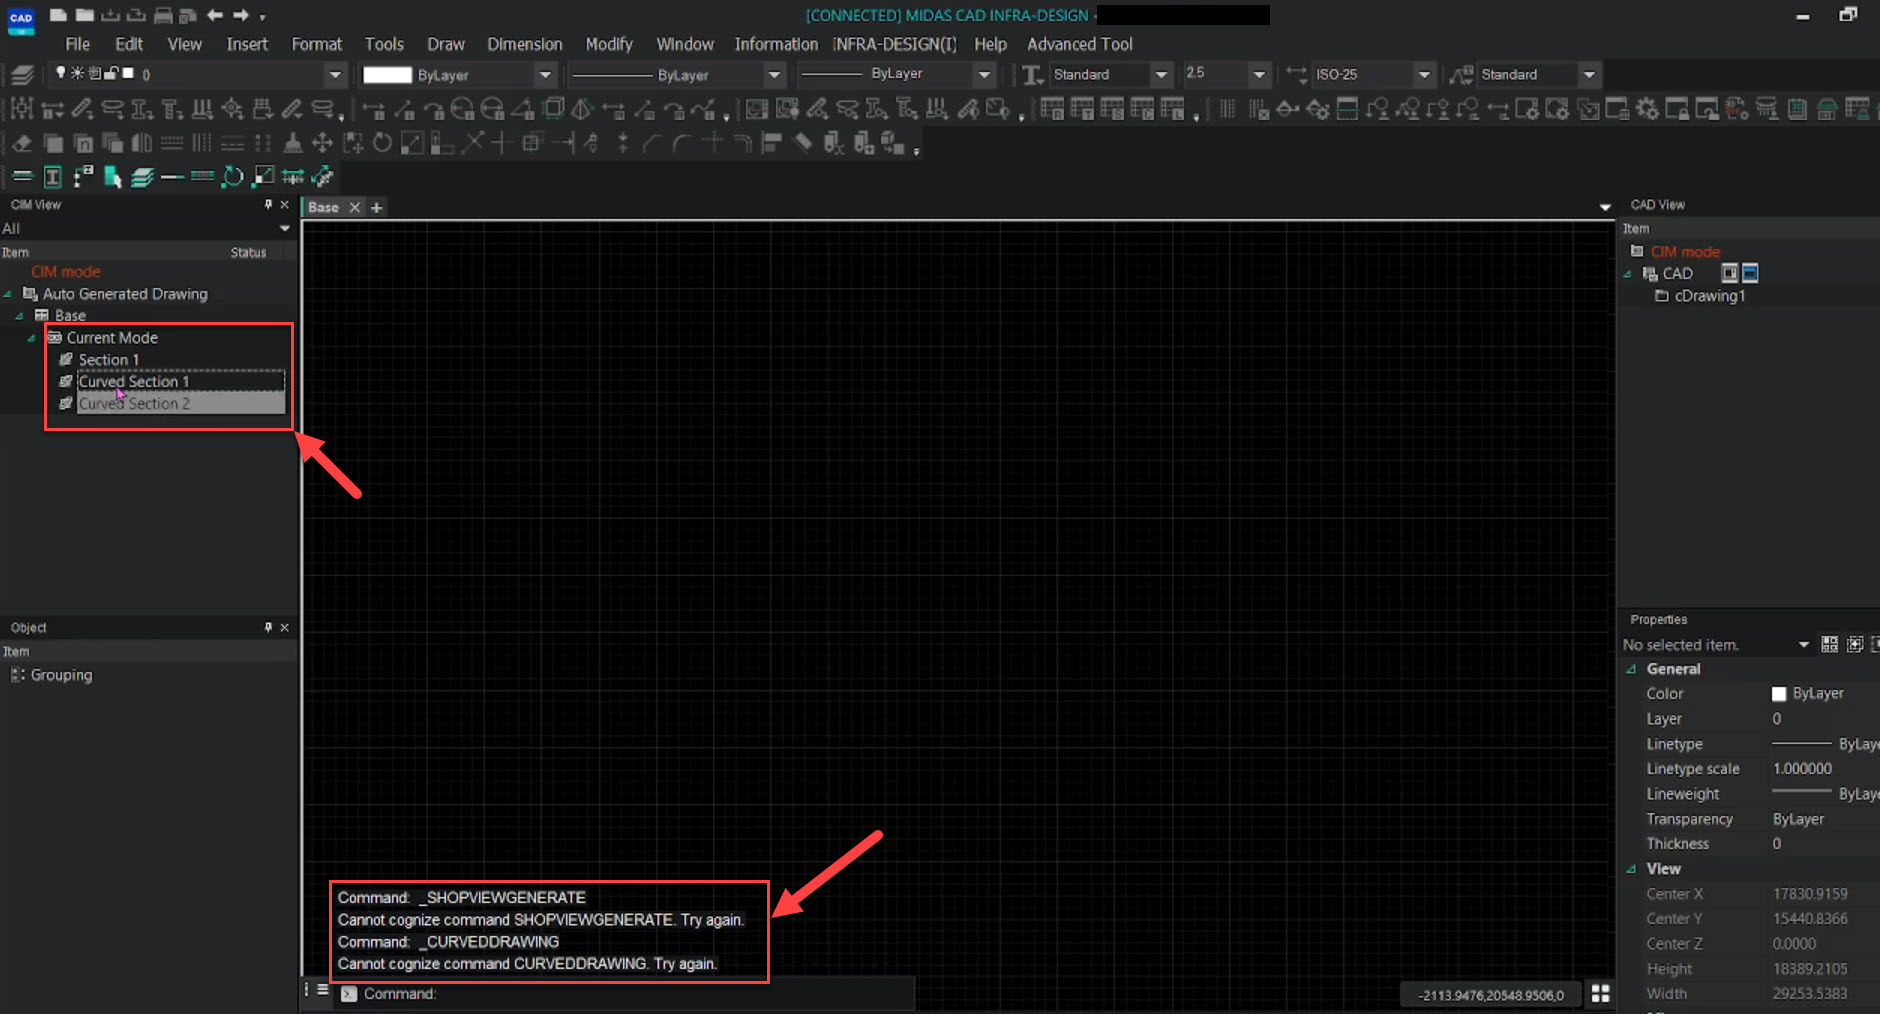
Task: Select the Move four-arrow tool
Action: pos(322,143)
